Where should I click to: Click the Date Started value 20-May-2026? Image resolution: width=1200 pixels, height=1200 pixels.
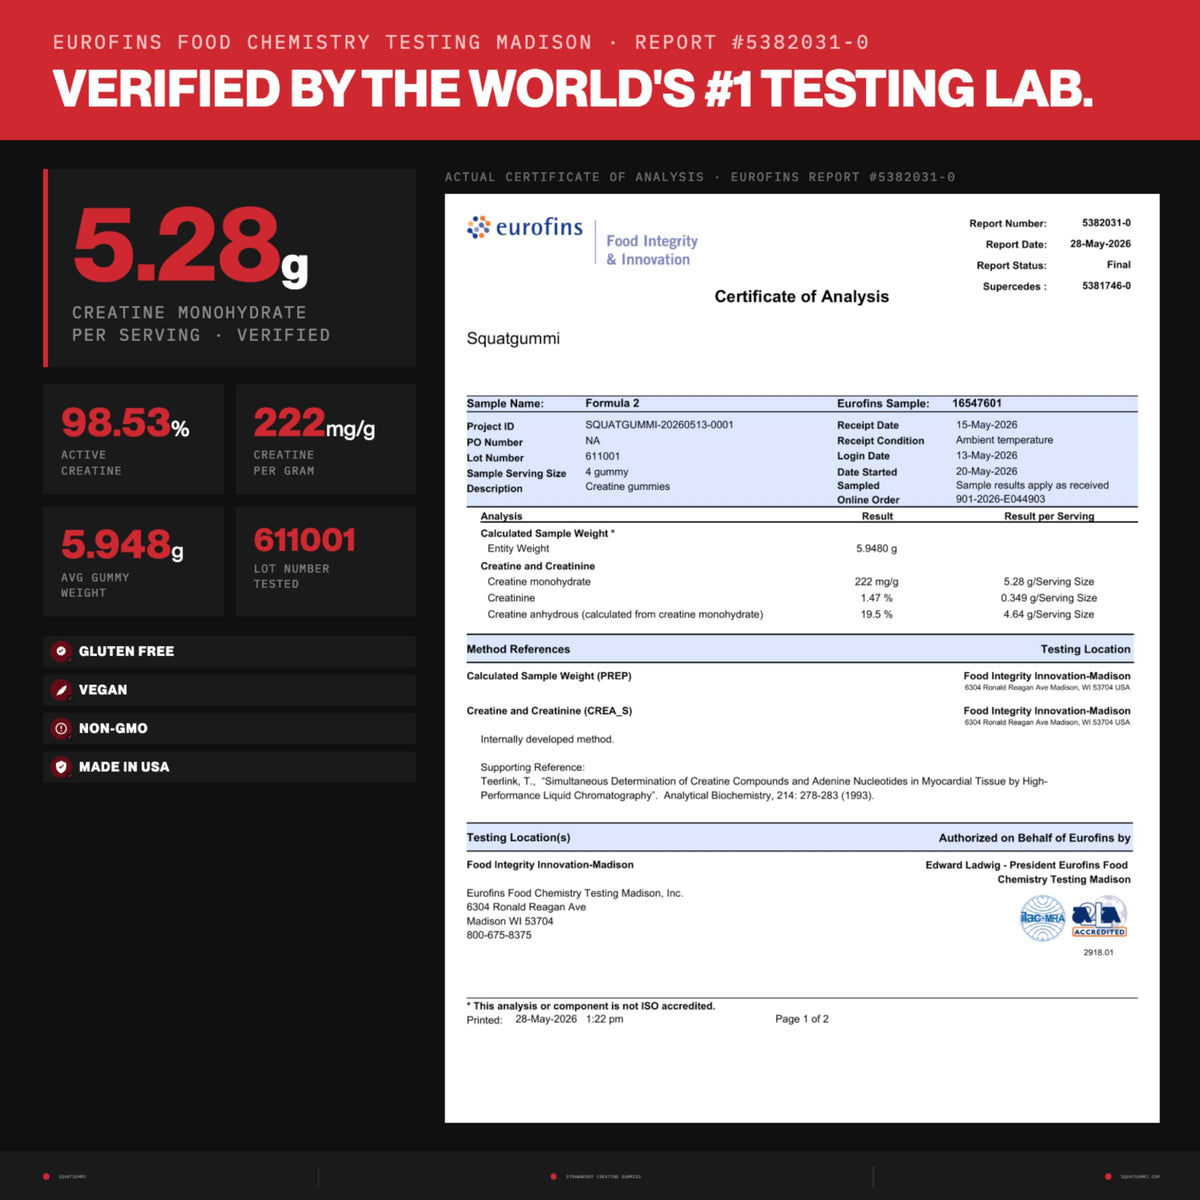[986, 472]
